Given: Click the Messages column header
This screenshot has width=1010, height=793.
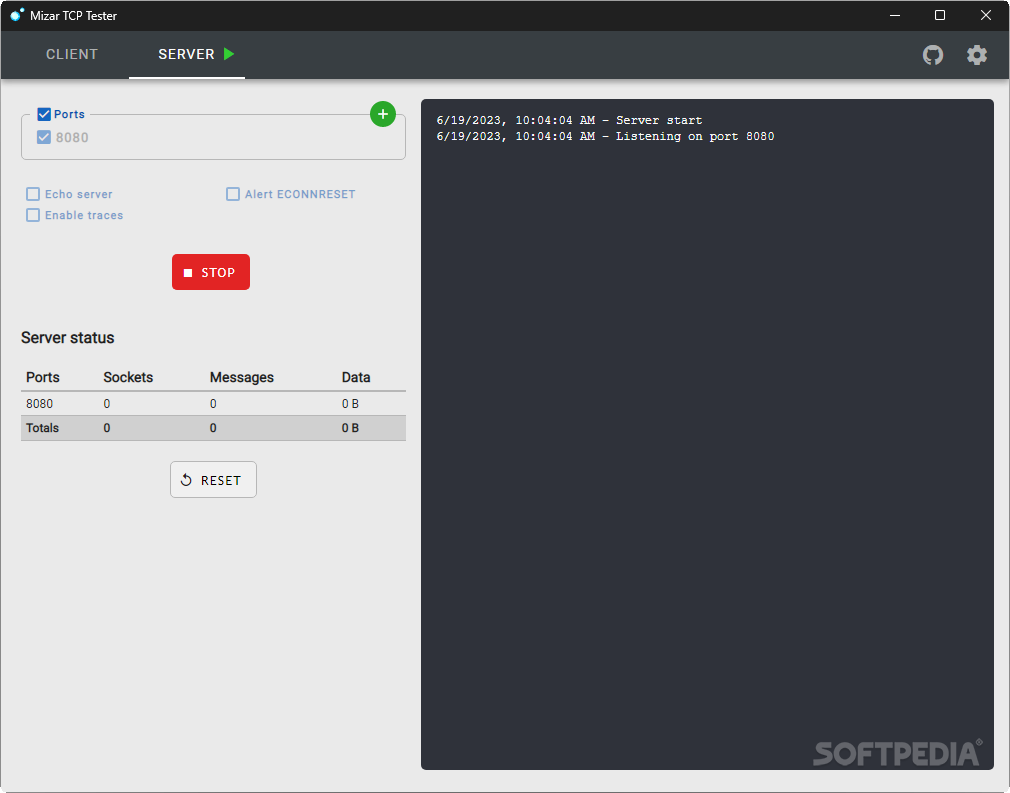Looking at the screenshot, I should (x=242, y=377).
